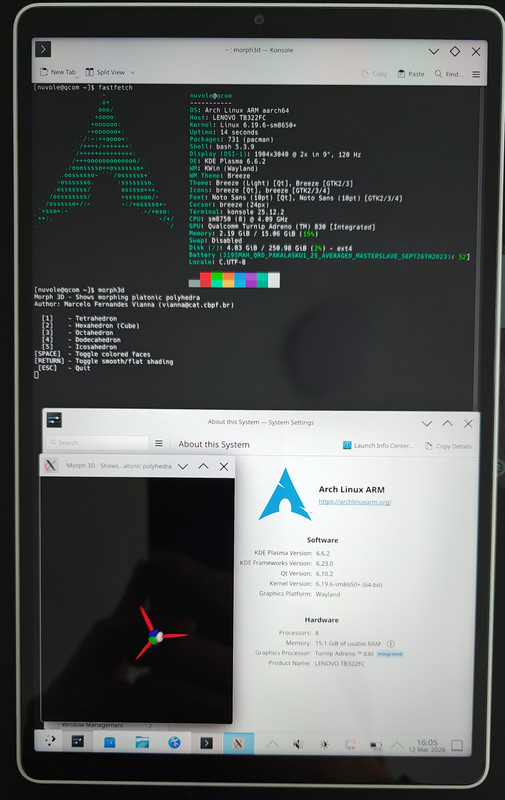
Task: Open Dolphin file manager from taskbar
Action: point(142,742)
